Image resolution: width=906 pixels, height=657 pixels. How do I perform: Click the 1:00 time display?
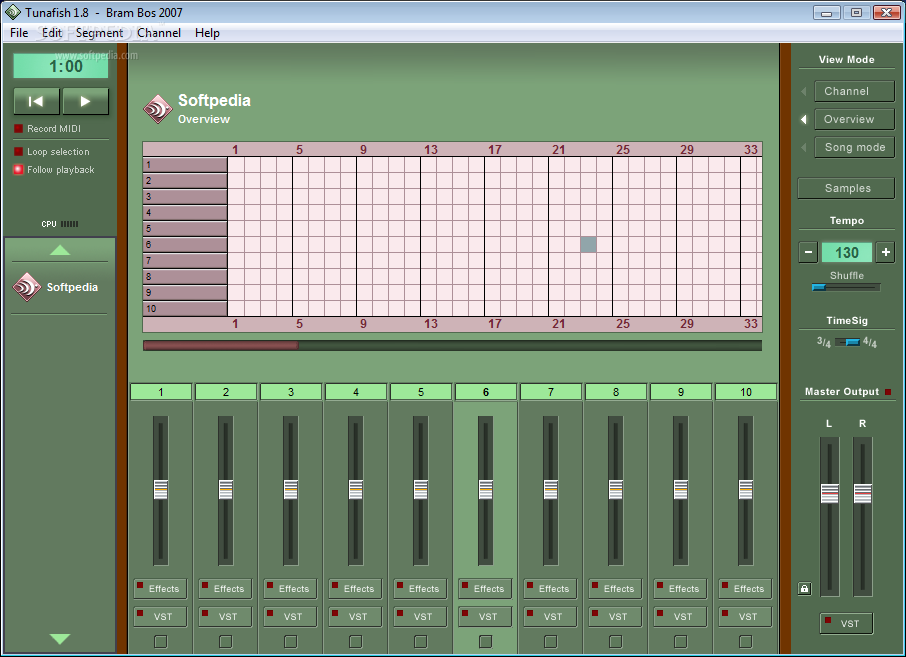tap(61, 66)
